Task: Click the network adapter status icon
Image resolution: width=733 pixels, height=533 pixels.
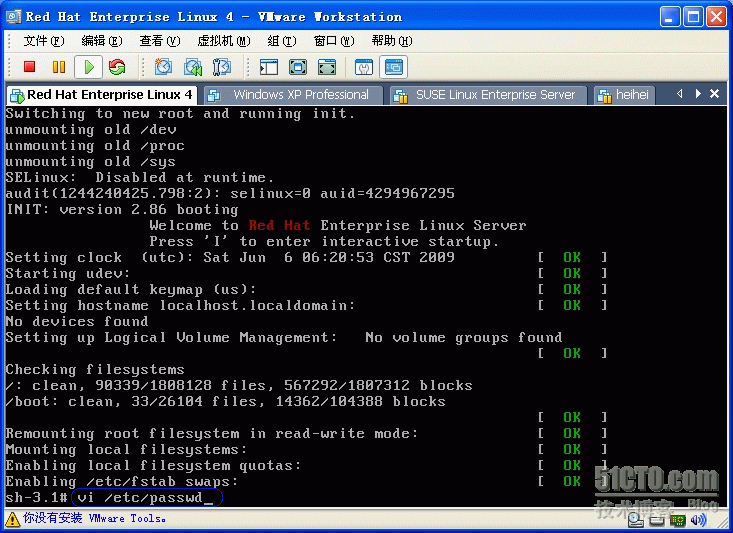Action: pos(678,520)
